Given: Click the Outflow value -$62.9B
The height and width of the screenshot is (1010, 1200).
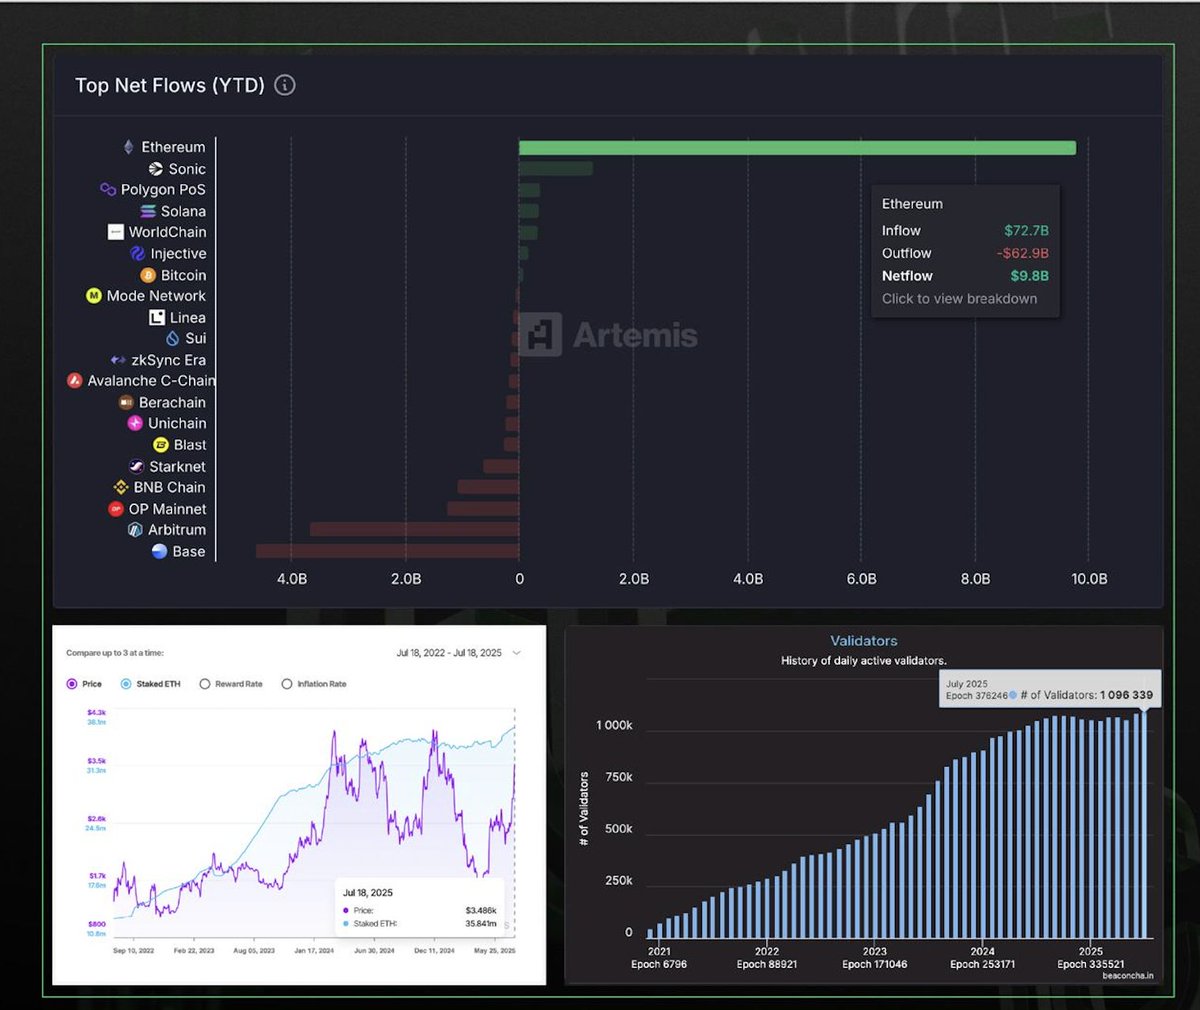Looking at the screenshot, I should tap(1022, 253).
